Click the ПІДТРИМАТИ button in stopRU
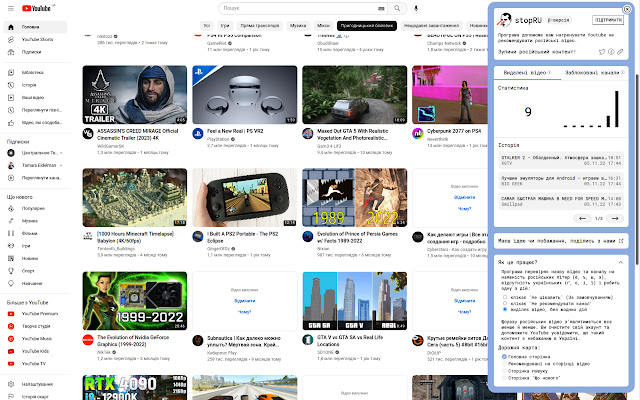 (x=608, y=20)
